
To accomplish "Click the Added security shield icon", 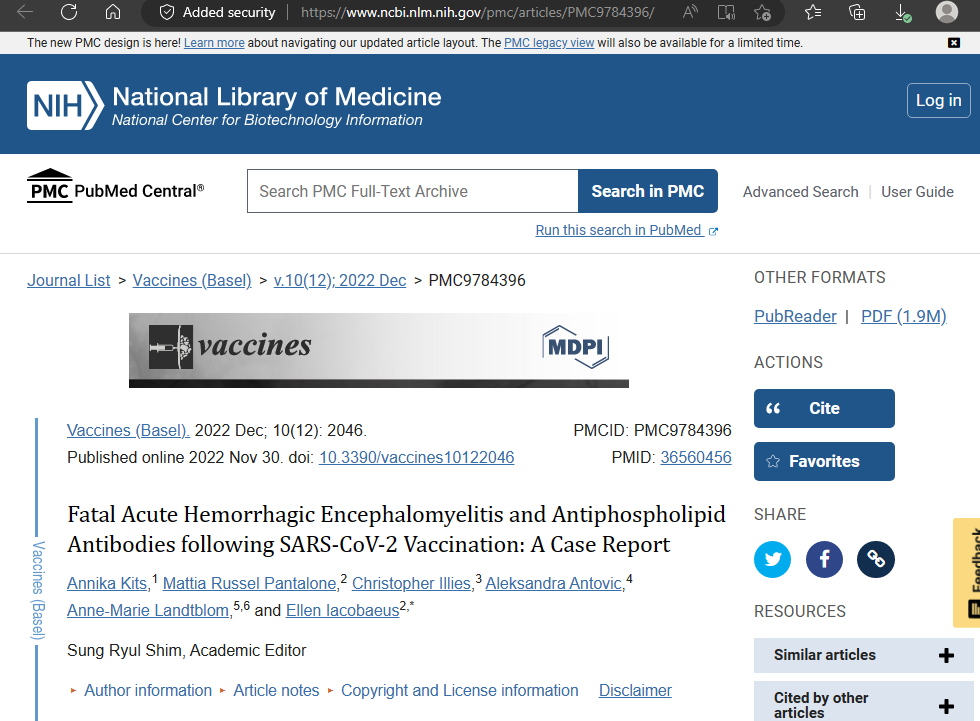I will [167, 12].
